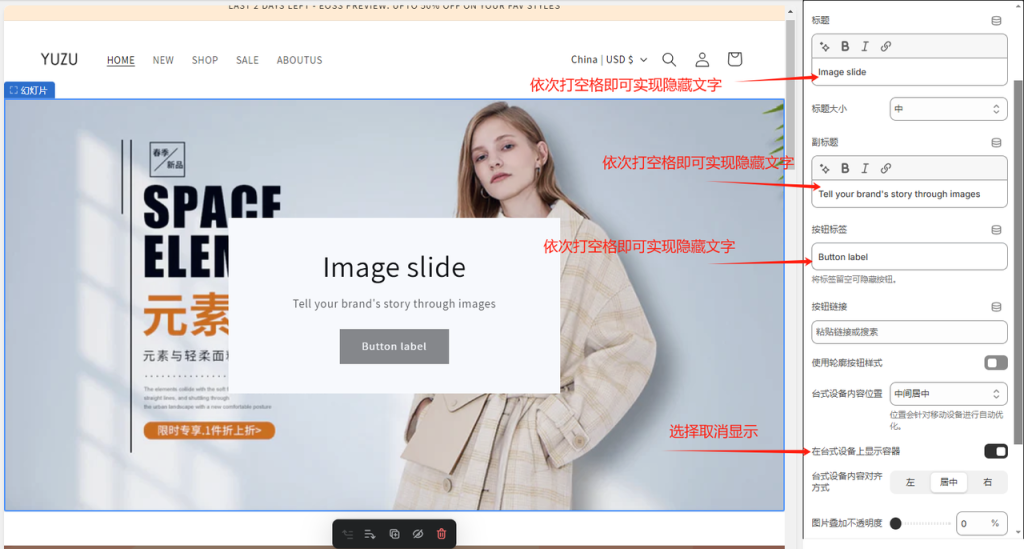Click AI sparkle icon in 标题 editor
Viewport: 1024px width, 549px height.
pyautogui.click(x=825, y=46)
